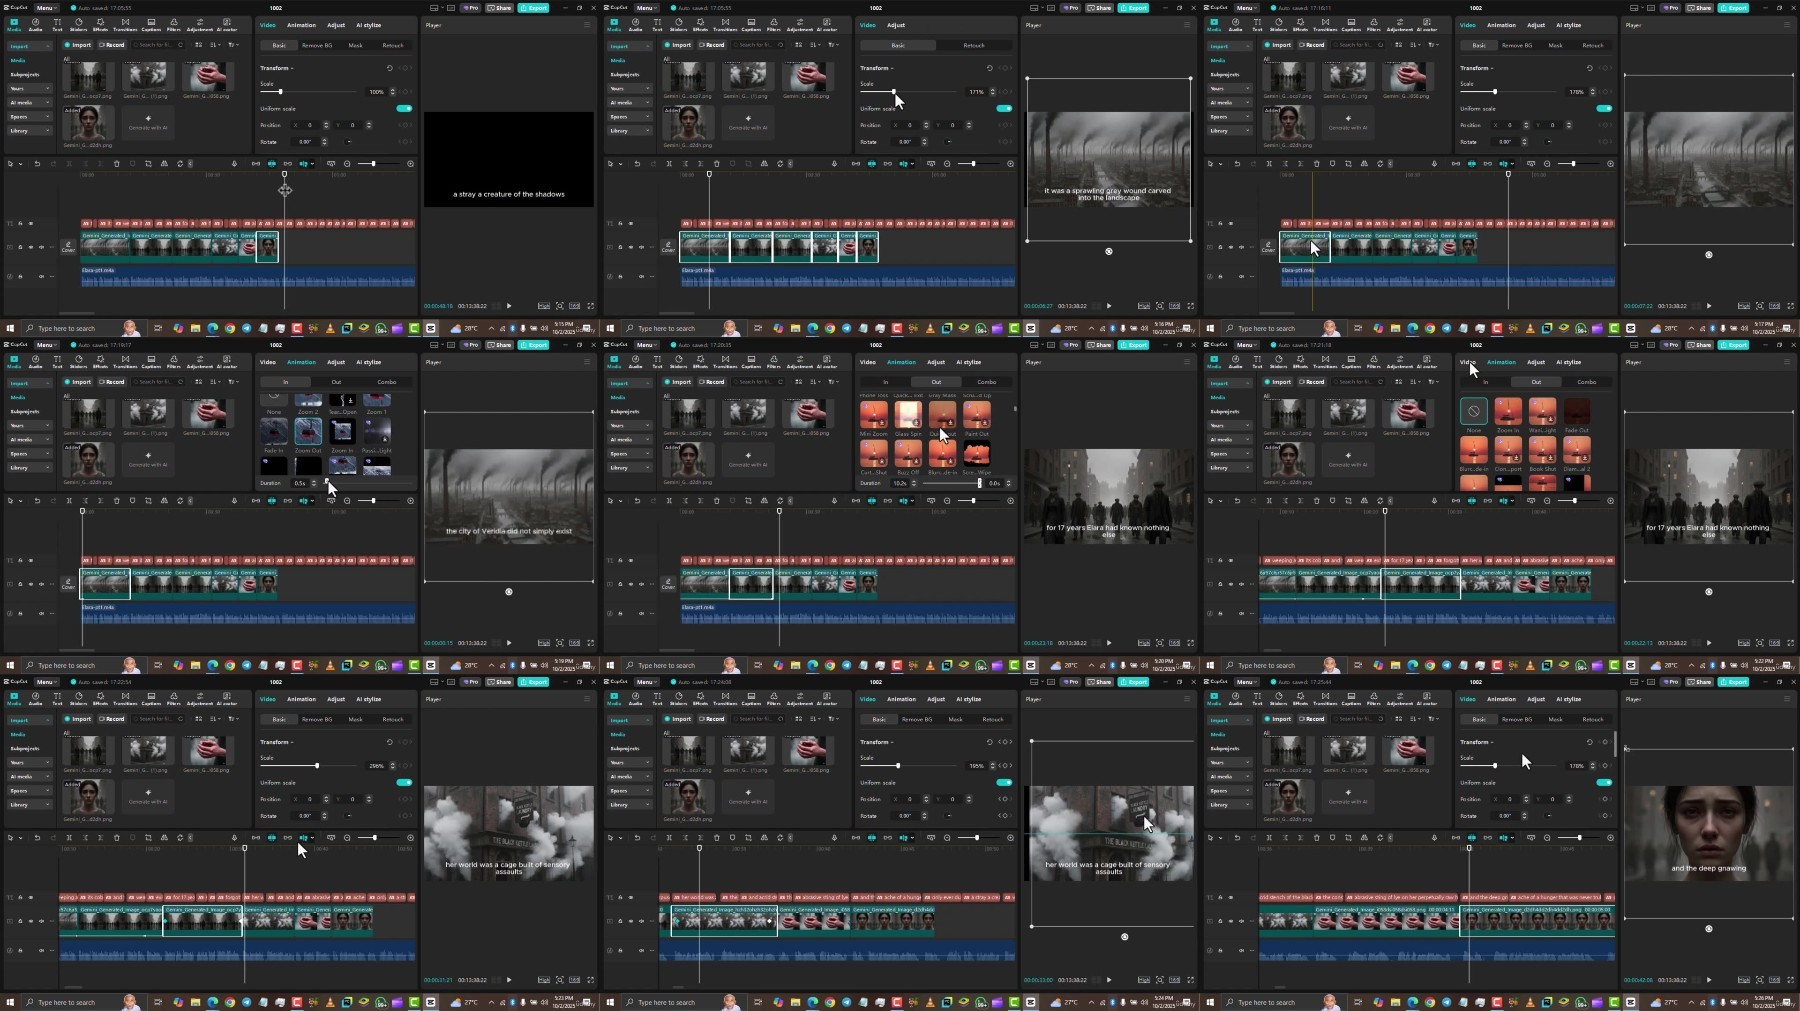Select Mask tab in the 195% scale panel
This screenshot has height=1011, width=1800.
click(x=955, y=719)
